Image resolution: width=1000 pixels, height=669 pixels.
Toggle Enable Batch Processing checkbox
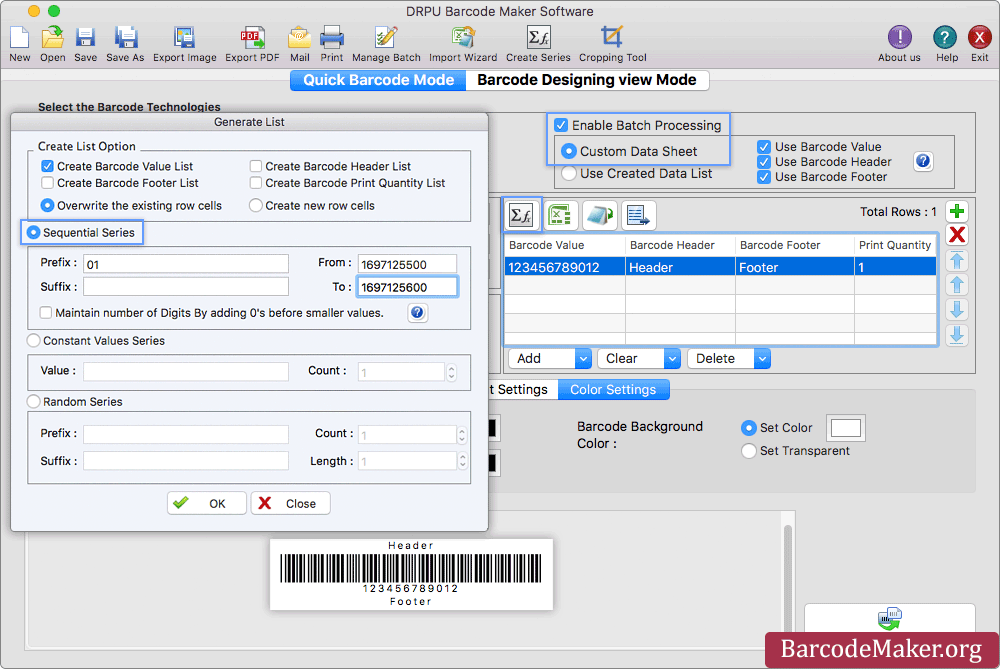coord(561,125)
